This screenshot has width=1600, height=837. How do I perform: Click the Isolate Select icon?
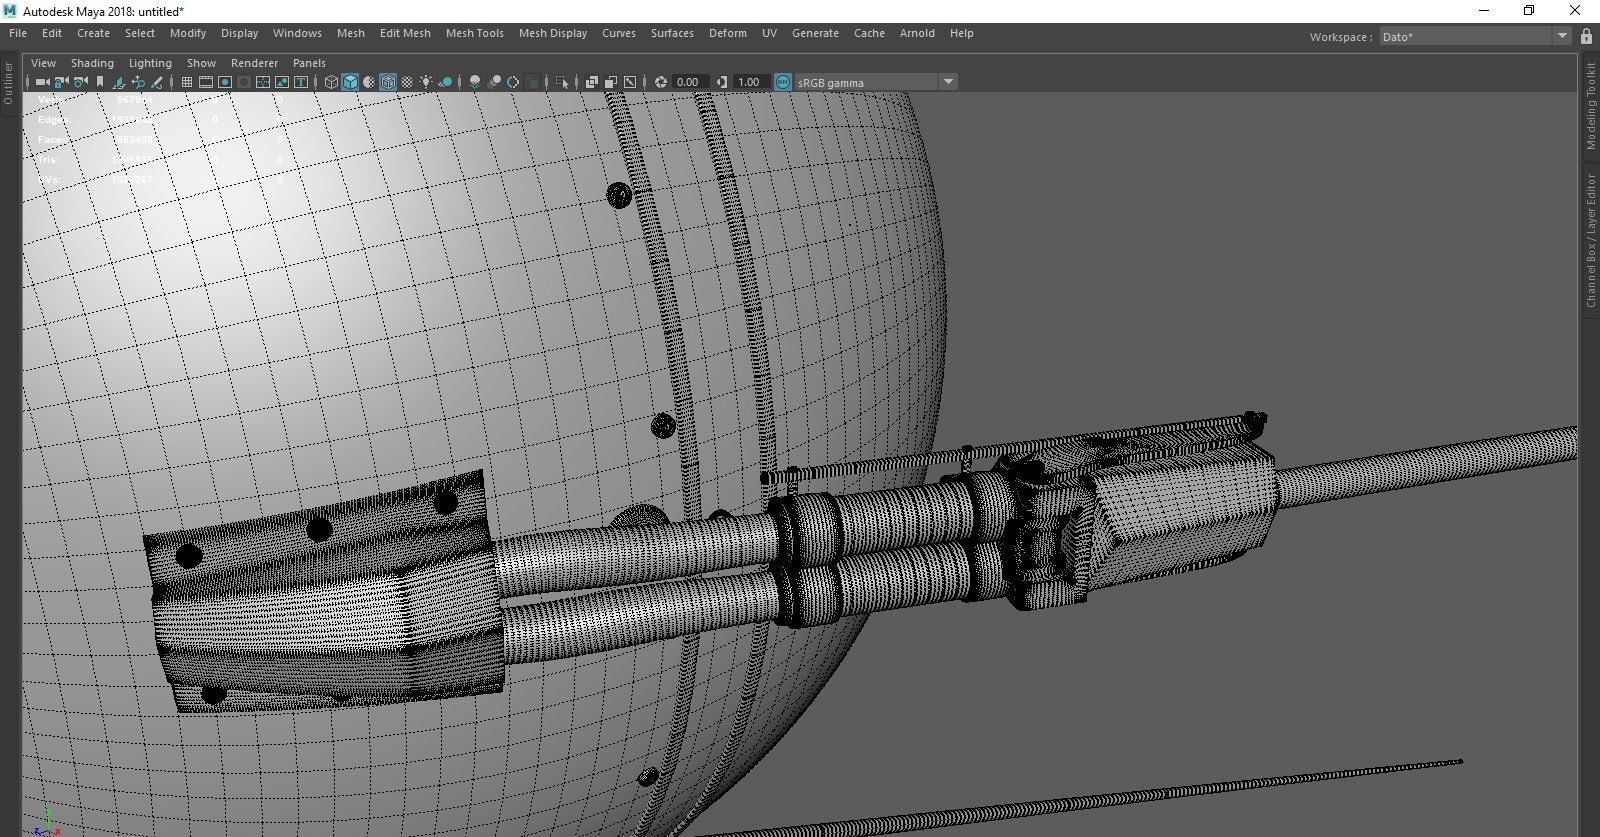pyautogui.click(x=562, y=82)
